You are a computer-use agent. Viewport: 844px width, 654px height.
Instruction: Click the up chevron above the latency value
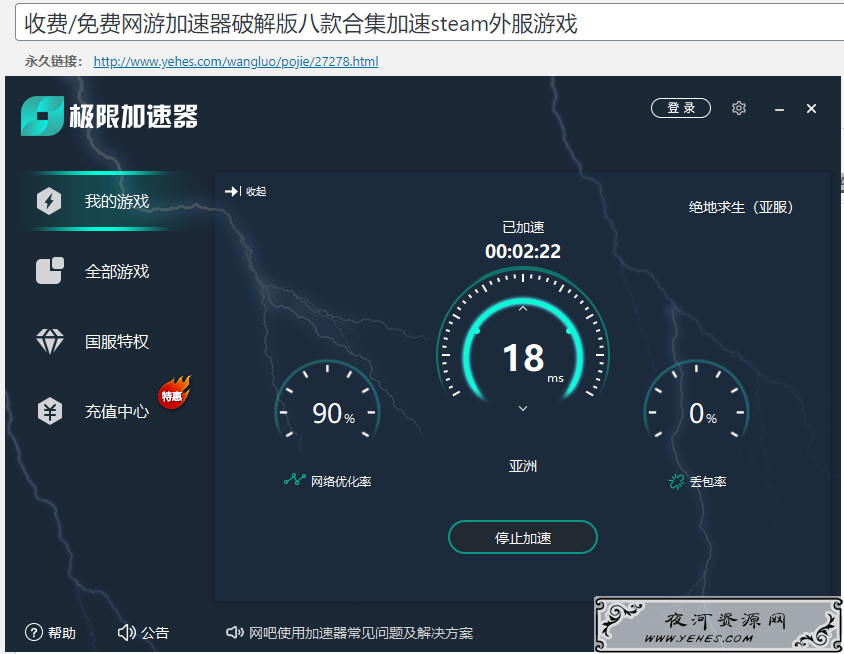(523, 309)
